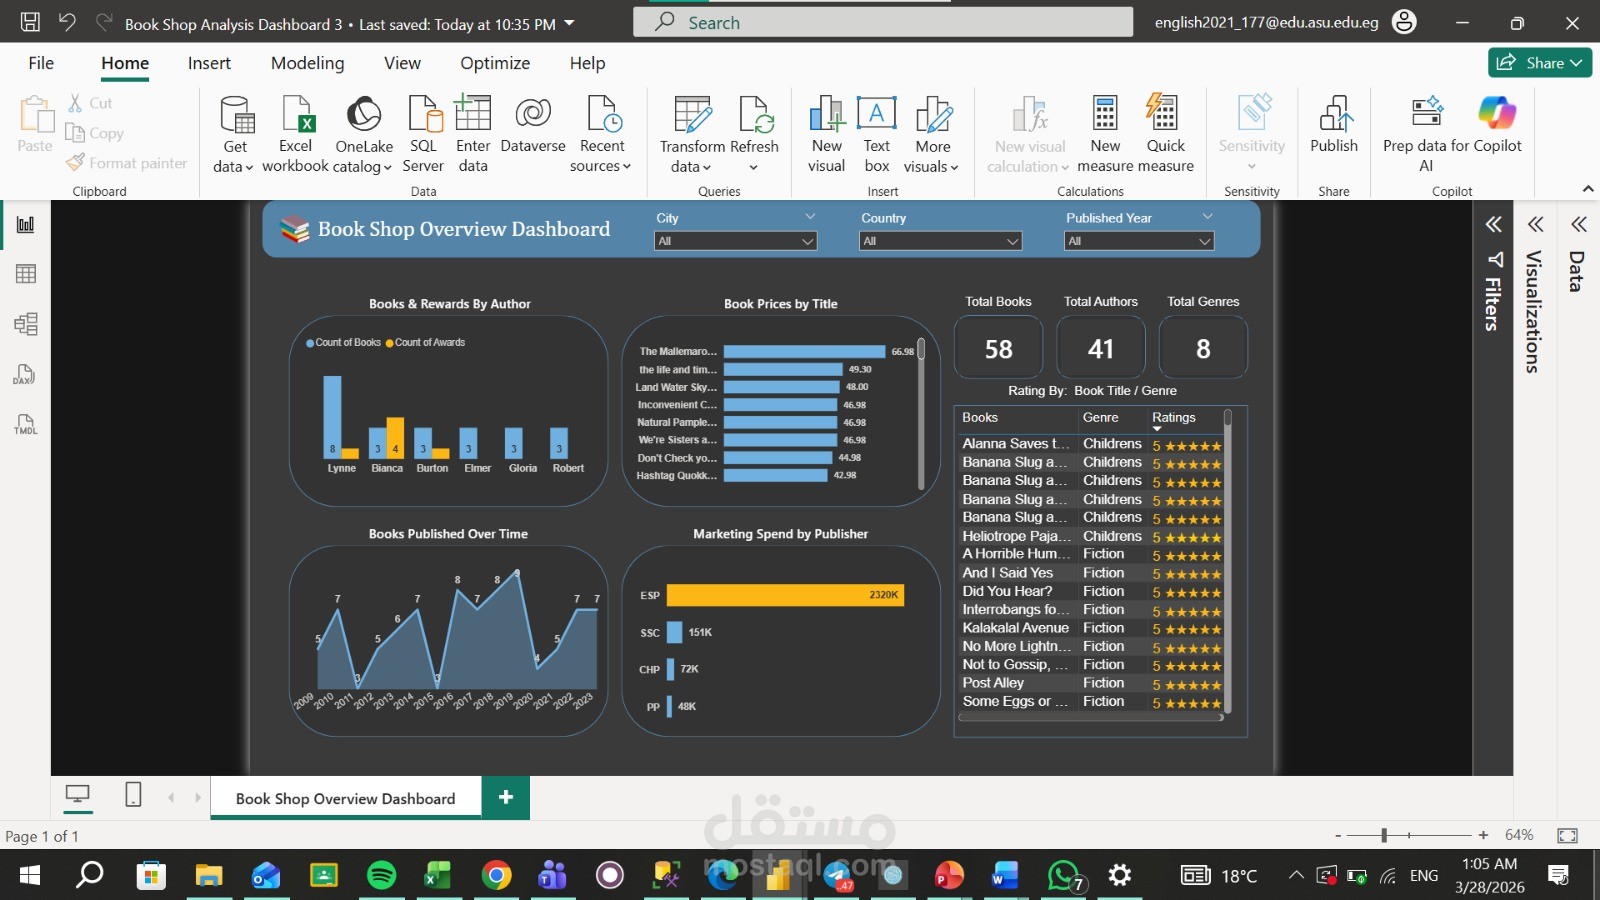Switch to the Modeling ribbon tab
Viewport: 1600px width, 900px height.
(307, 62)
